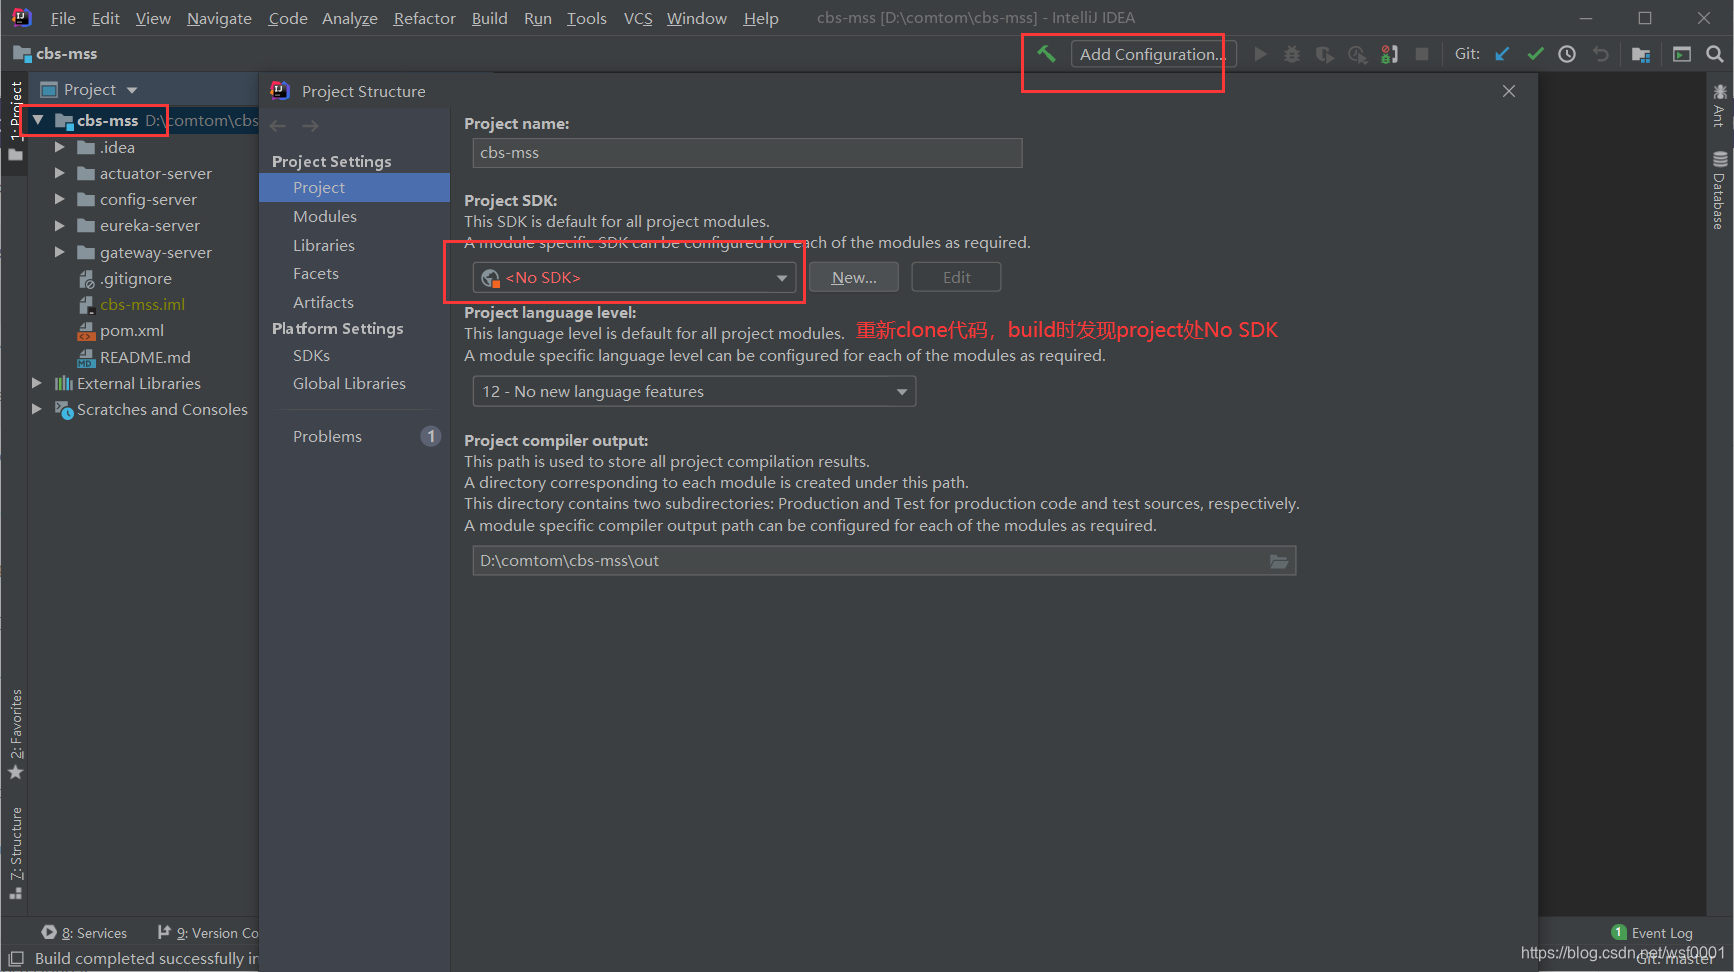Open the Build menu
Viewport: 1734px width, 972px height.
(x=490, y=18)
